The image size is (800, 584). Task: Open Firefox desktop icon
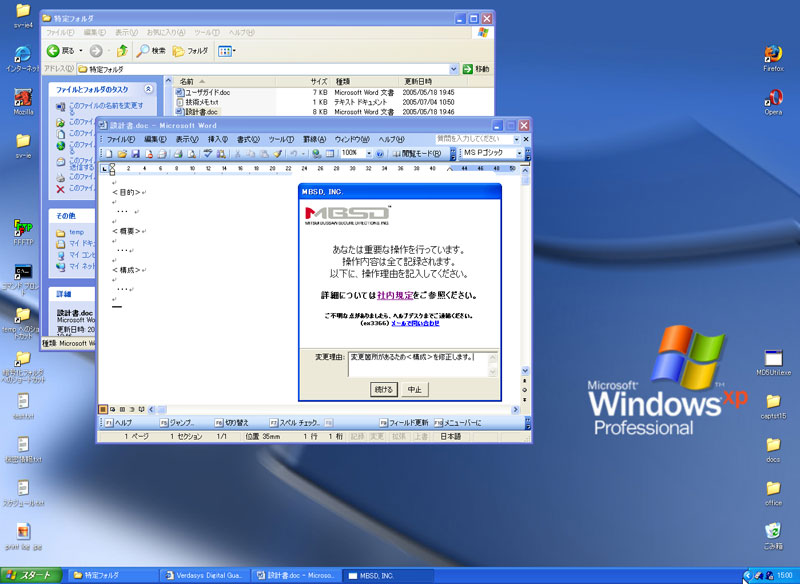click(x=773, y=58)
